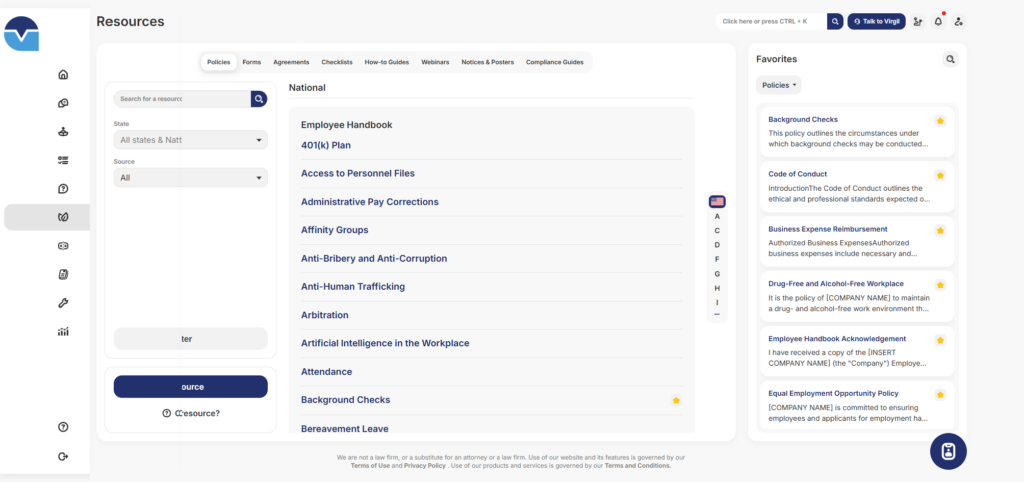This screenshot has width=1024, height=482.
Task: Open the Anti-Human Trafficking policy link
Action: pos(353,287)
